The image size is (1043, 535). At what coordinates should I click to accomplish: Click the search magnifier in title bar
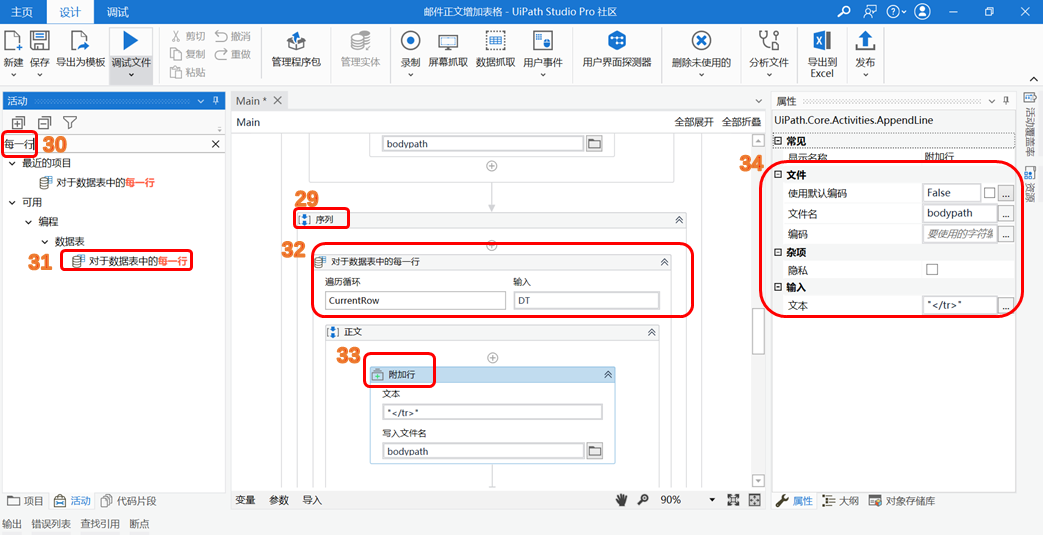click(x=844, y=11)
